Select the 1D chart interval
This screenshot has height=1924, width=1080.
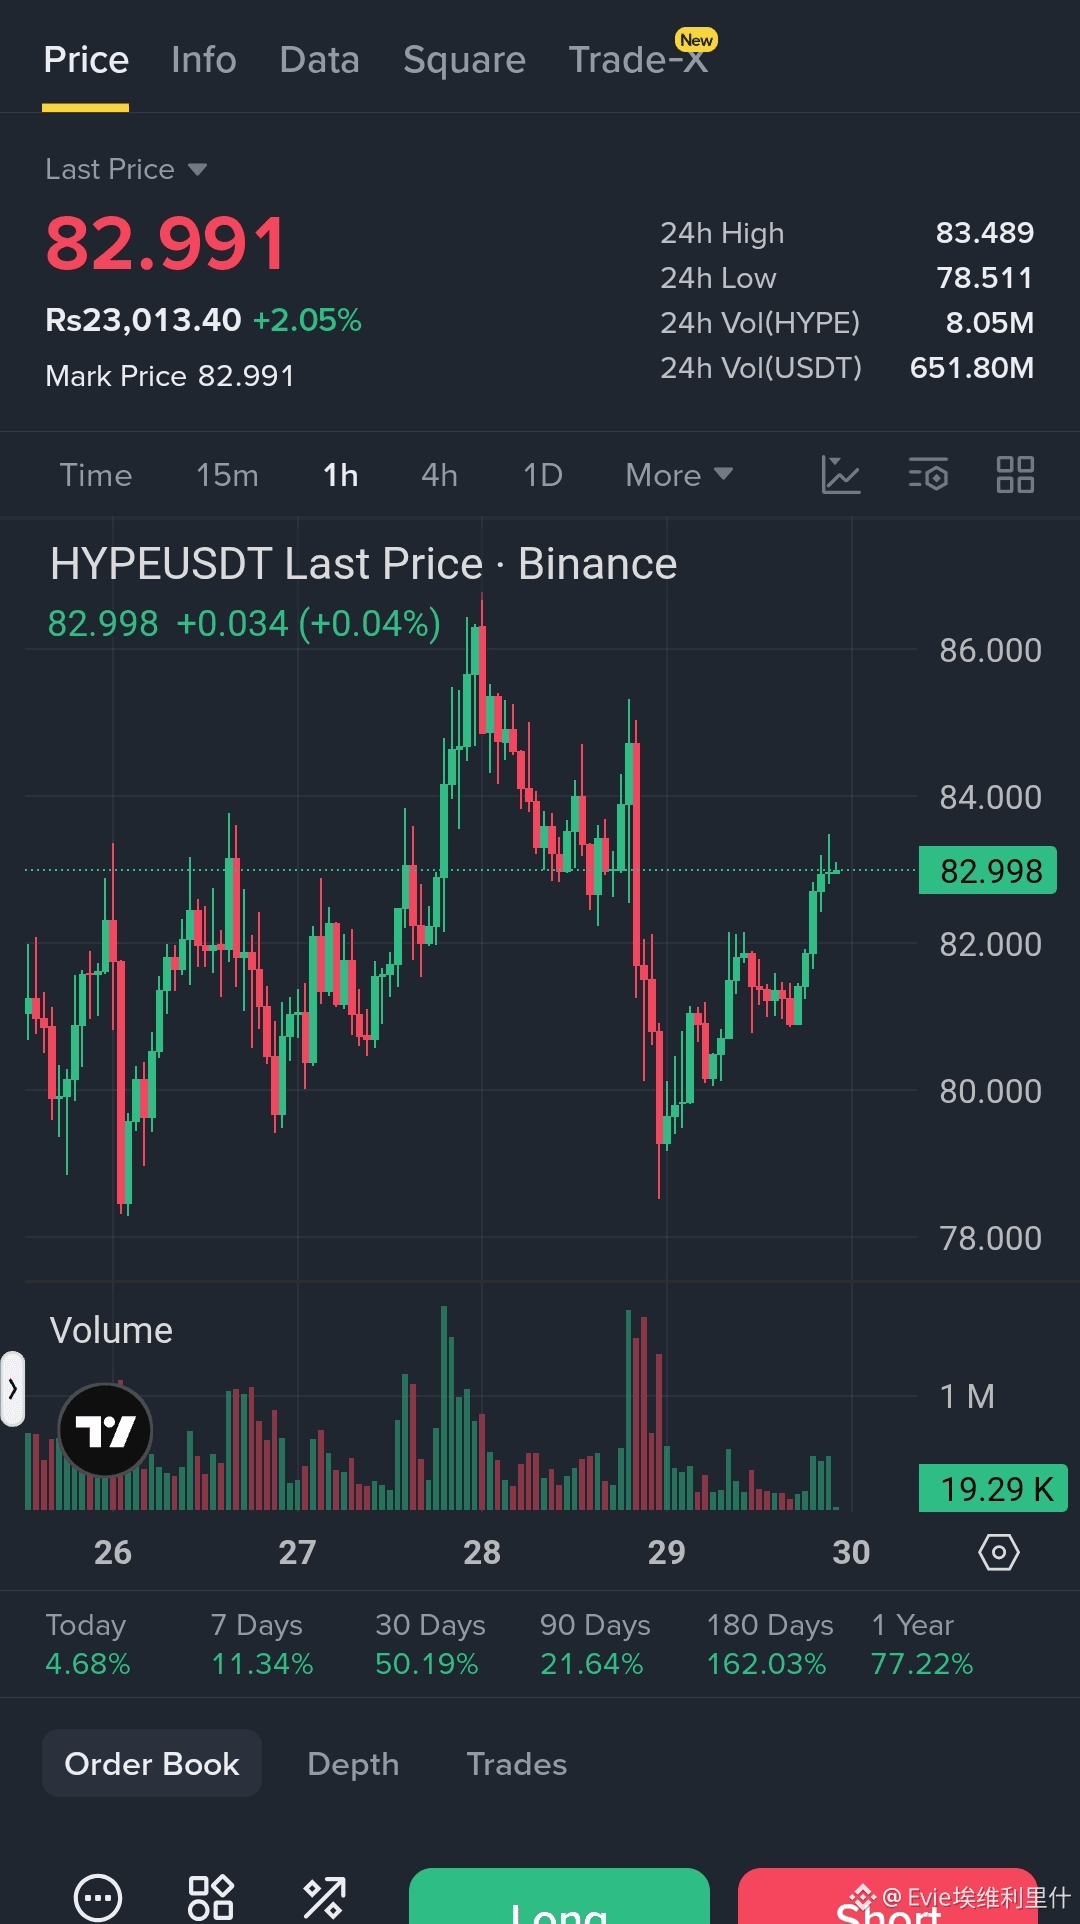tap(543, 475)
